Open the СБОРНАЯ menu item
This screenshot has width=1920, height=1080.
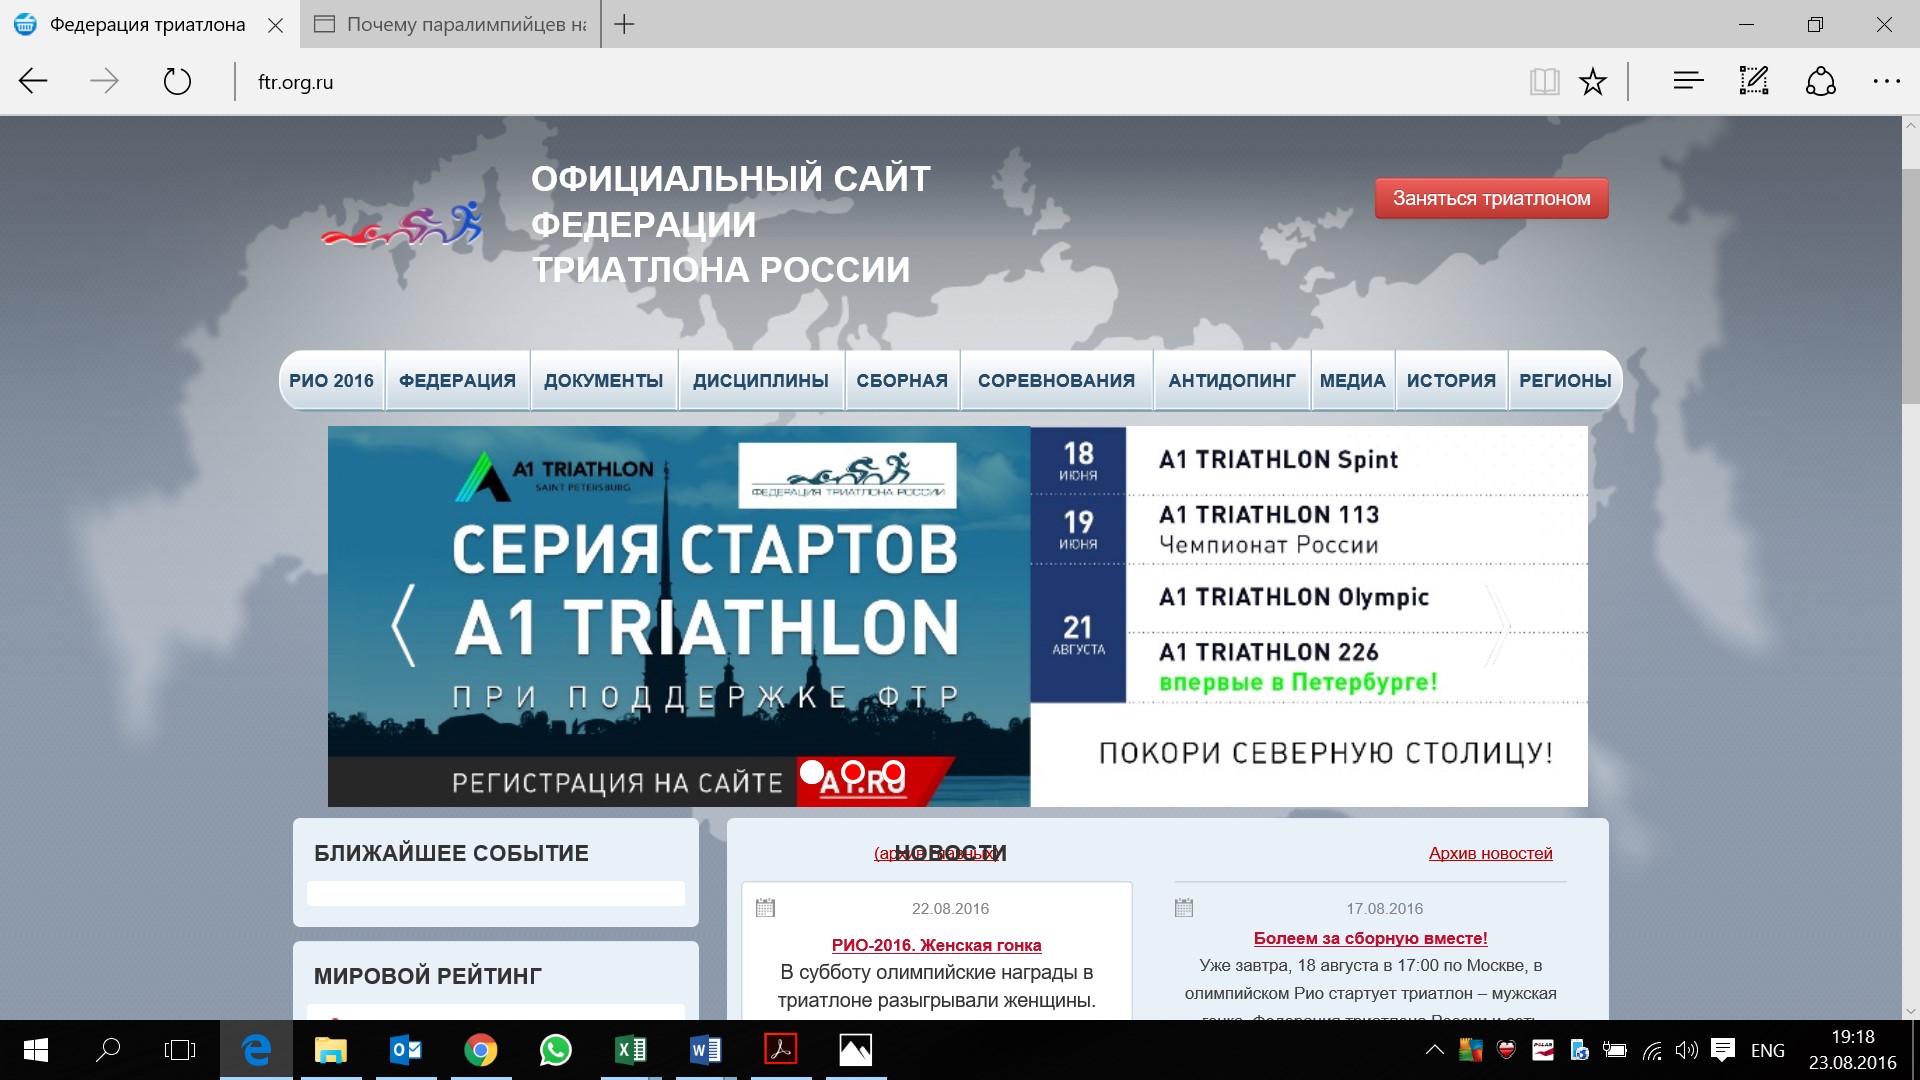click(x=902, y=381)
